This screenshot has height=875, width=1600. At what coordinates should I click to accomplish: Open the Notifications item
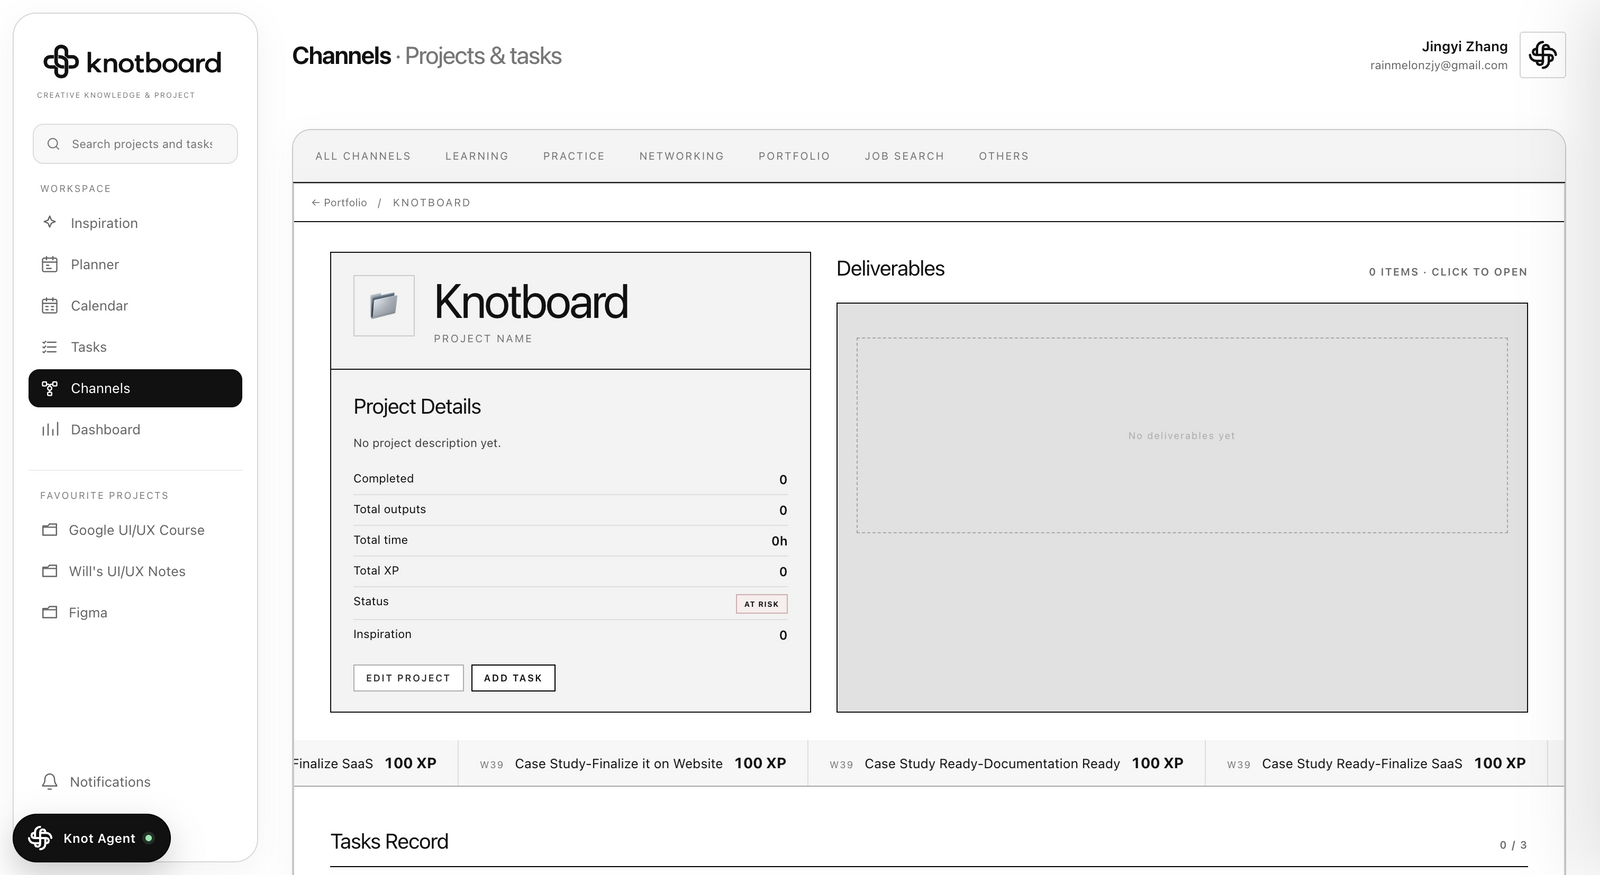135,782
